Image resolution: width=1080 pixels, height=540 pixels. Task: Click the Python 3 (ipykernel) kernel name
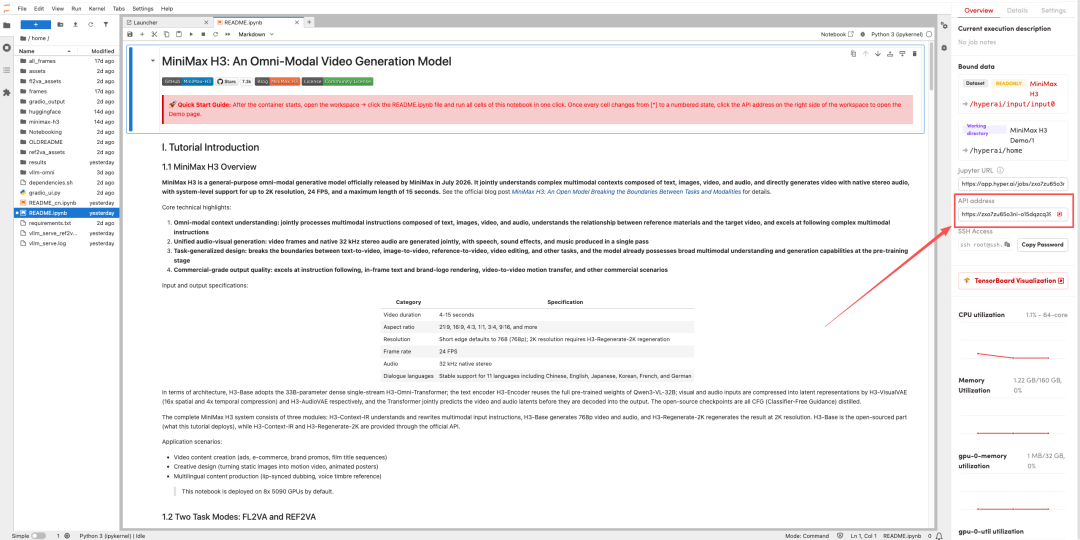click(x=897, y=34)
